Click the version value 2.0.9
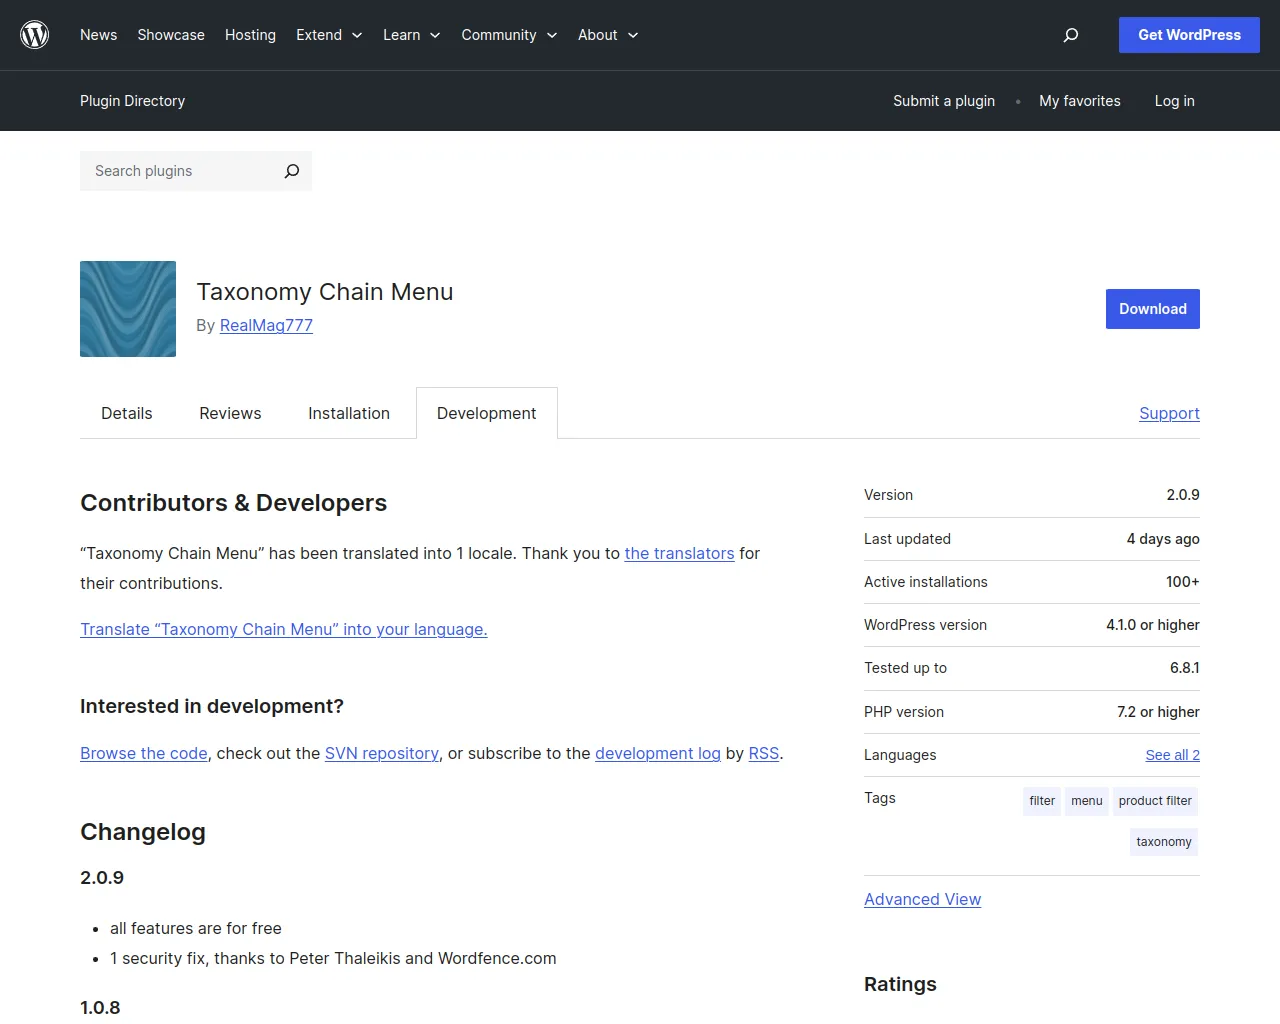The width and height of the screenshot is (1280, 1024). point(1183,495)
